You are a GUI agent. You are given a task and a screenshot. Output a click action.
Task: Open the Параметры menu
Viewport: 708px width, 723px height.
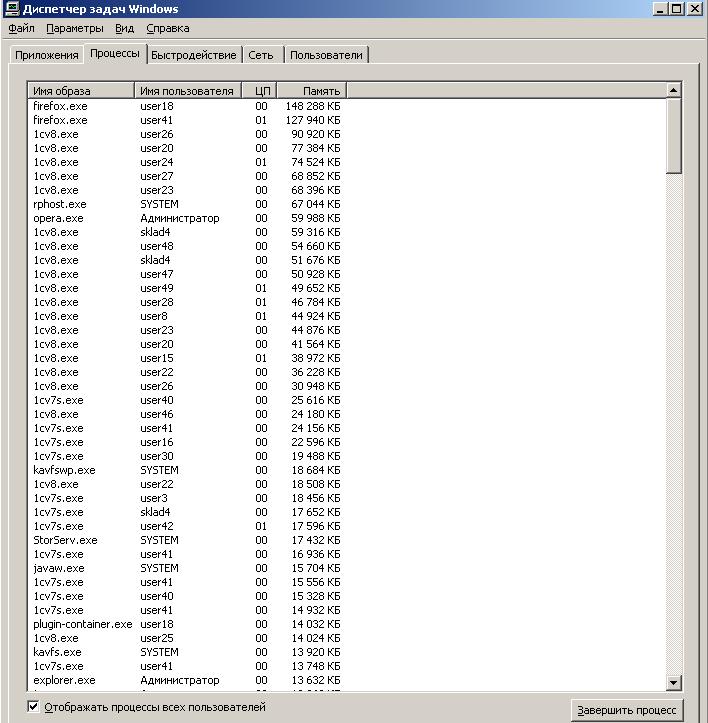tap(75, 29)
